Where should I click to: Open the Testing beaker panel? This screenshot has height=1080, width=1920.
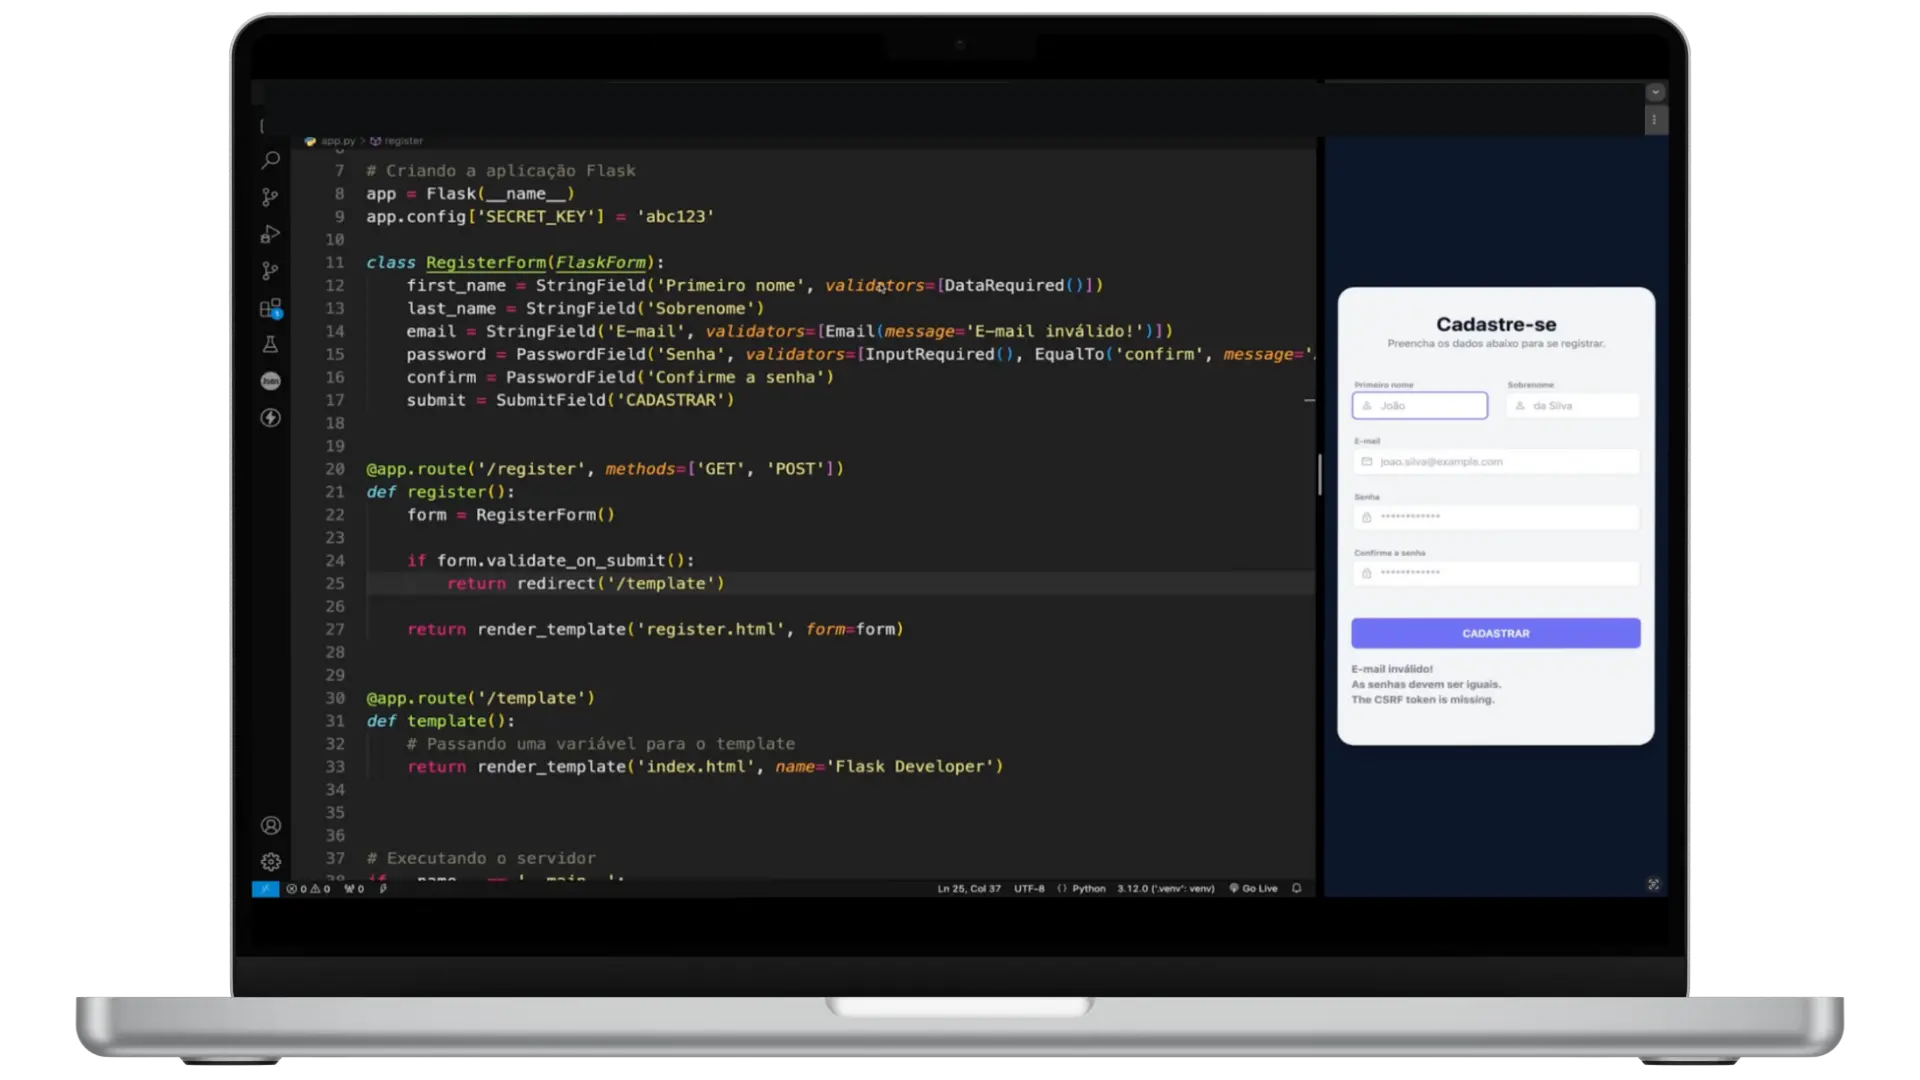[270, 344]
